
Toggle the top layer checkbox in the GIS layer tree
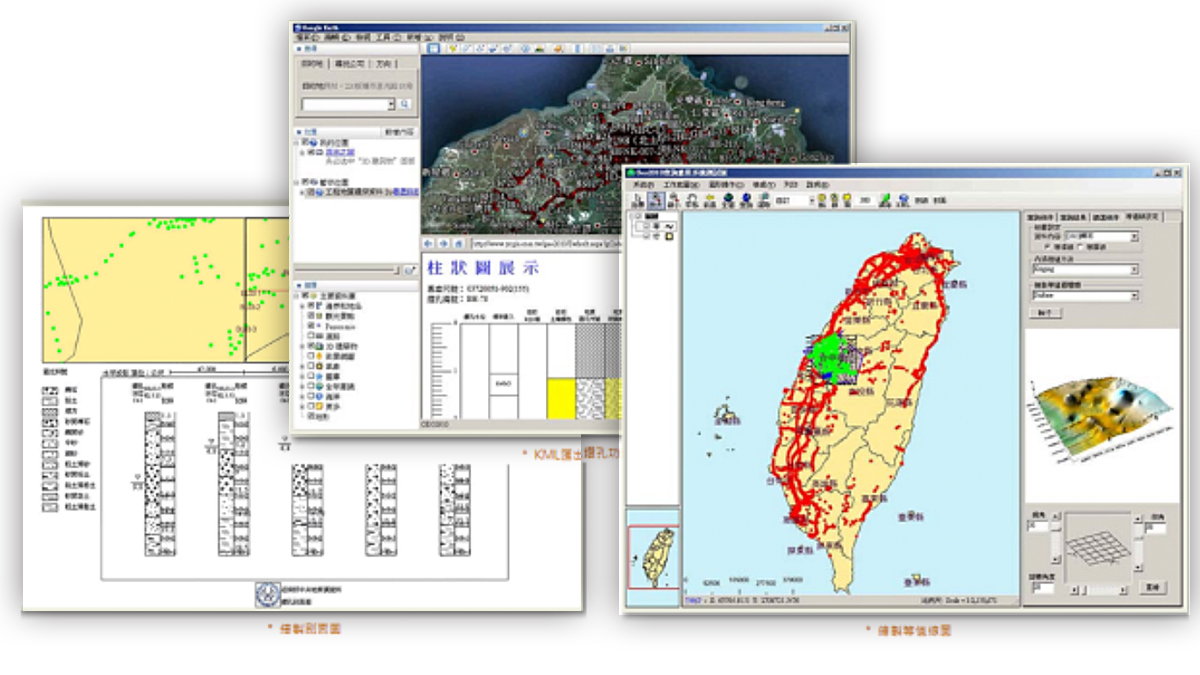coord(638,216)
